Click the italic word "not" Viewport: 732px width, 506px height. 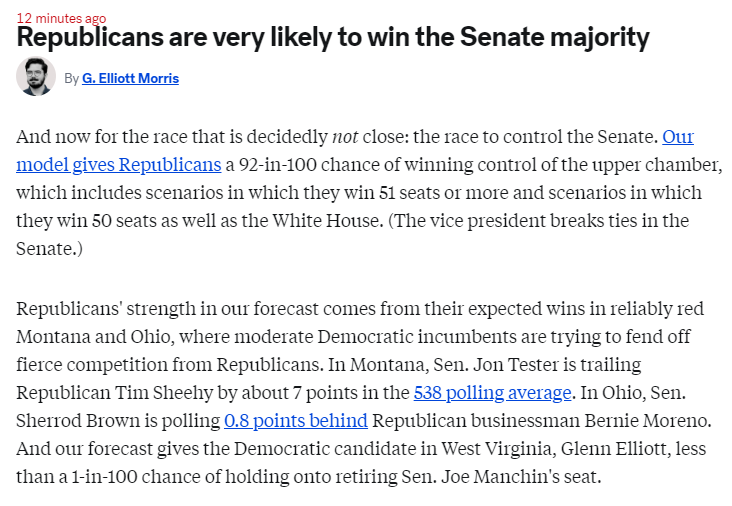point(345,137)
